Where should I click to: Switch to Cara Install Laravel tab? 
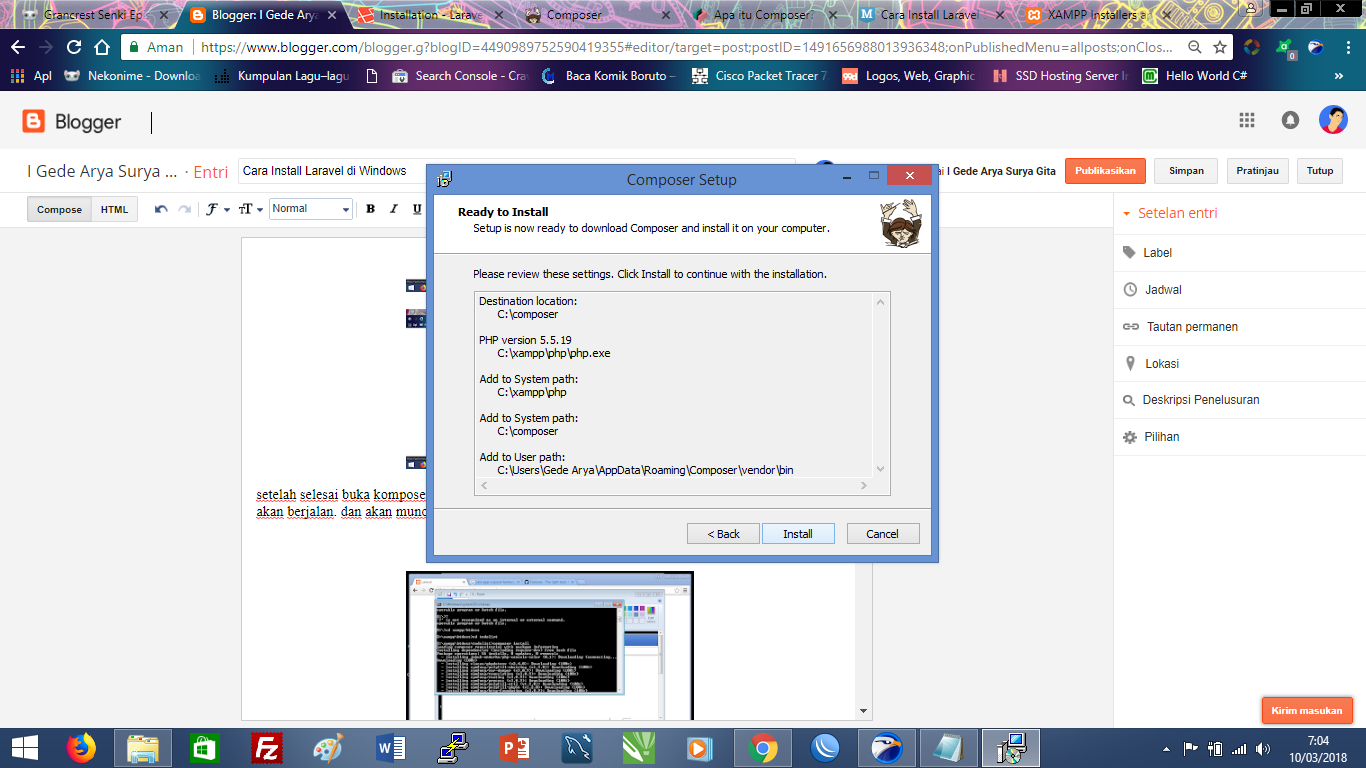[x=929, y=16]
